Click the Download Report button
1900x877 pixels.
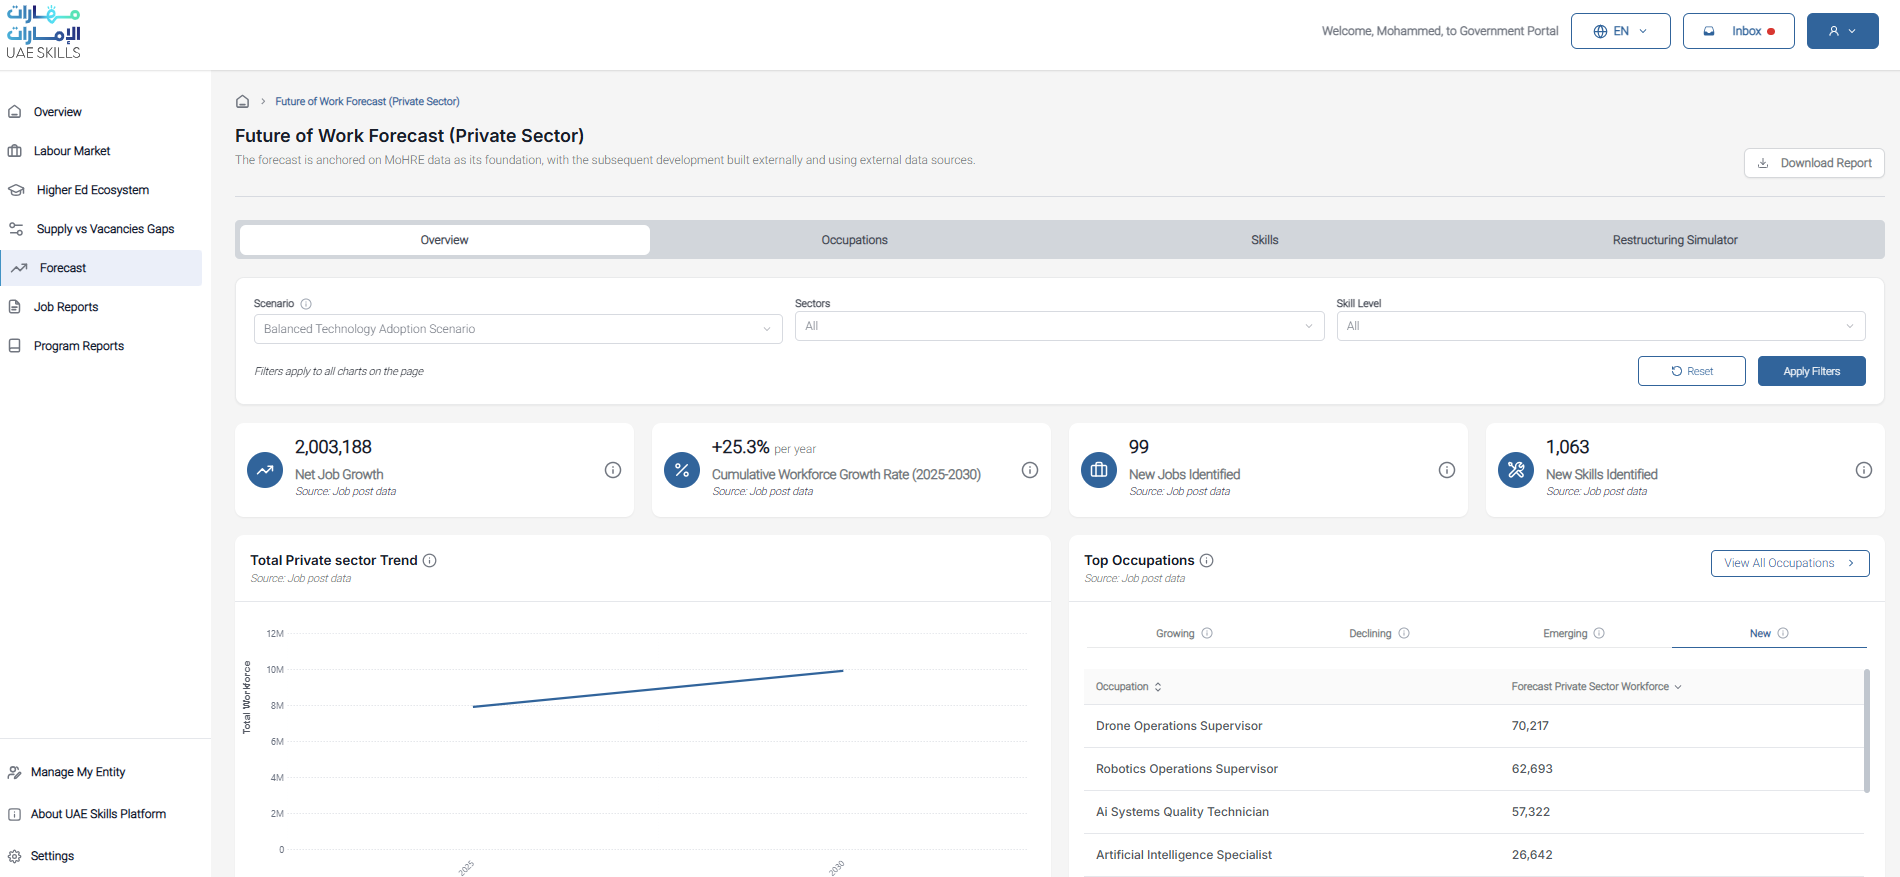pyautogui.click(x=1815, y=163)
